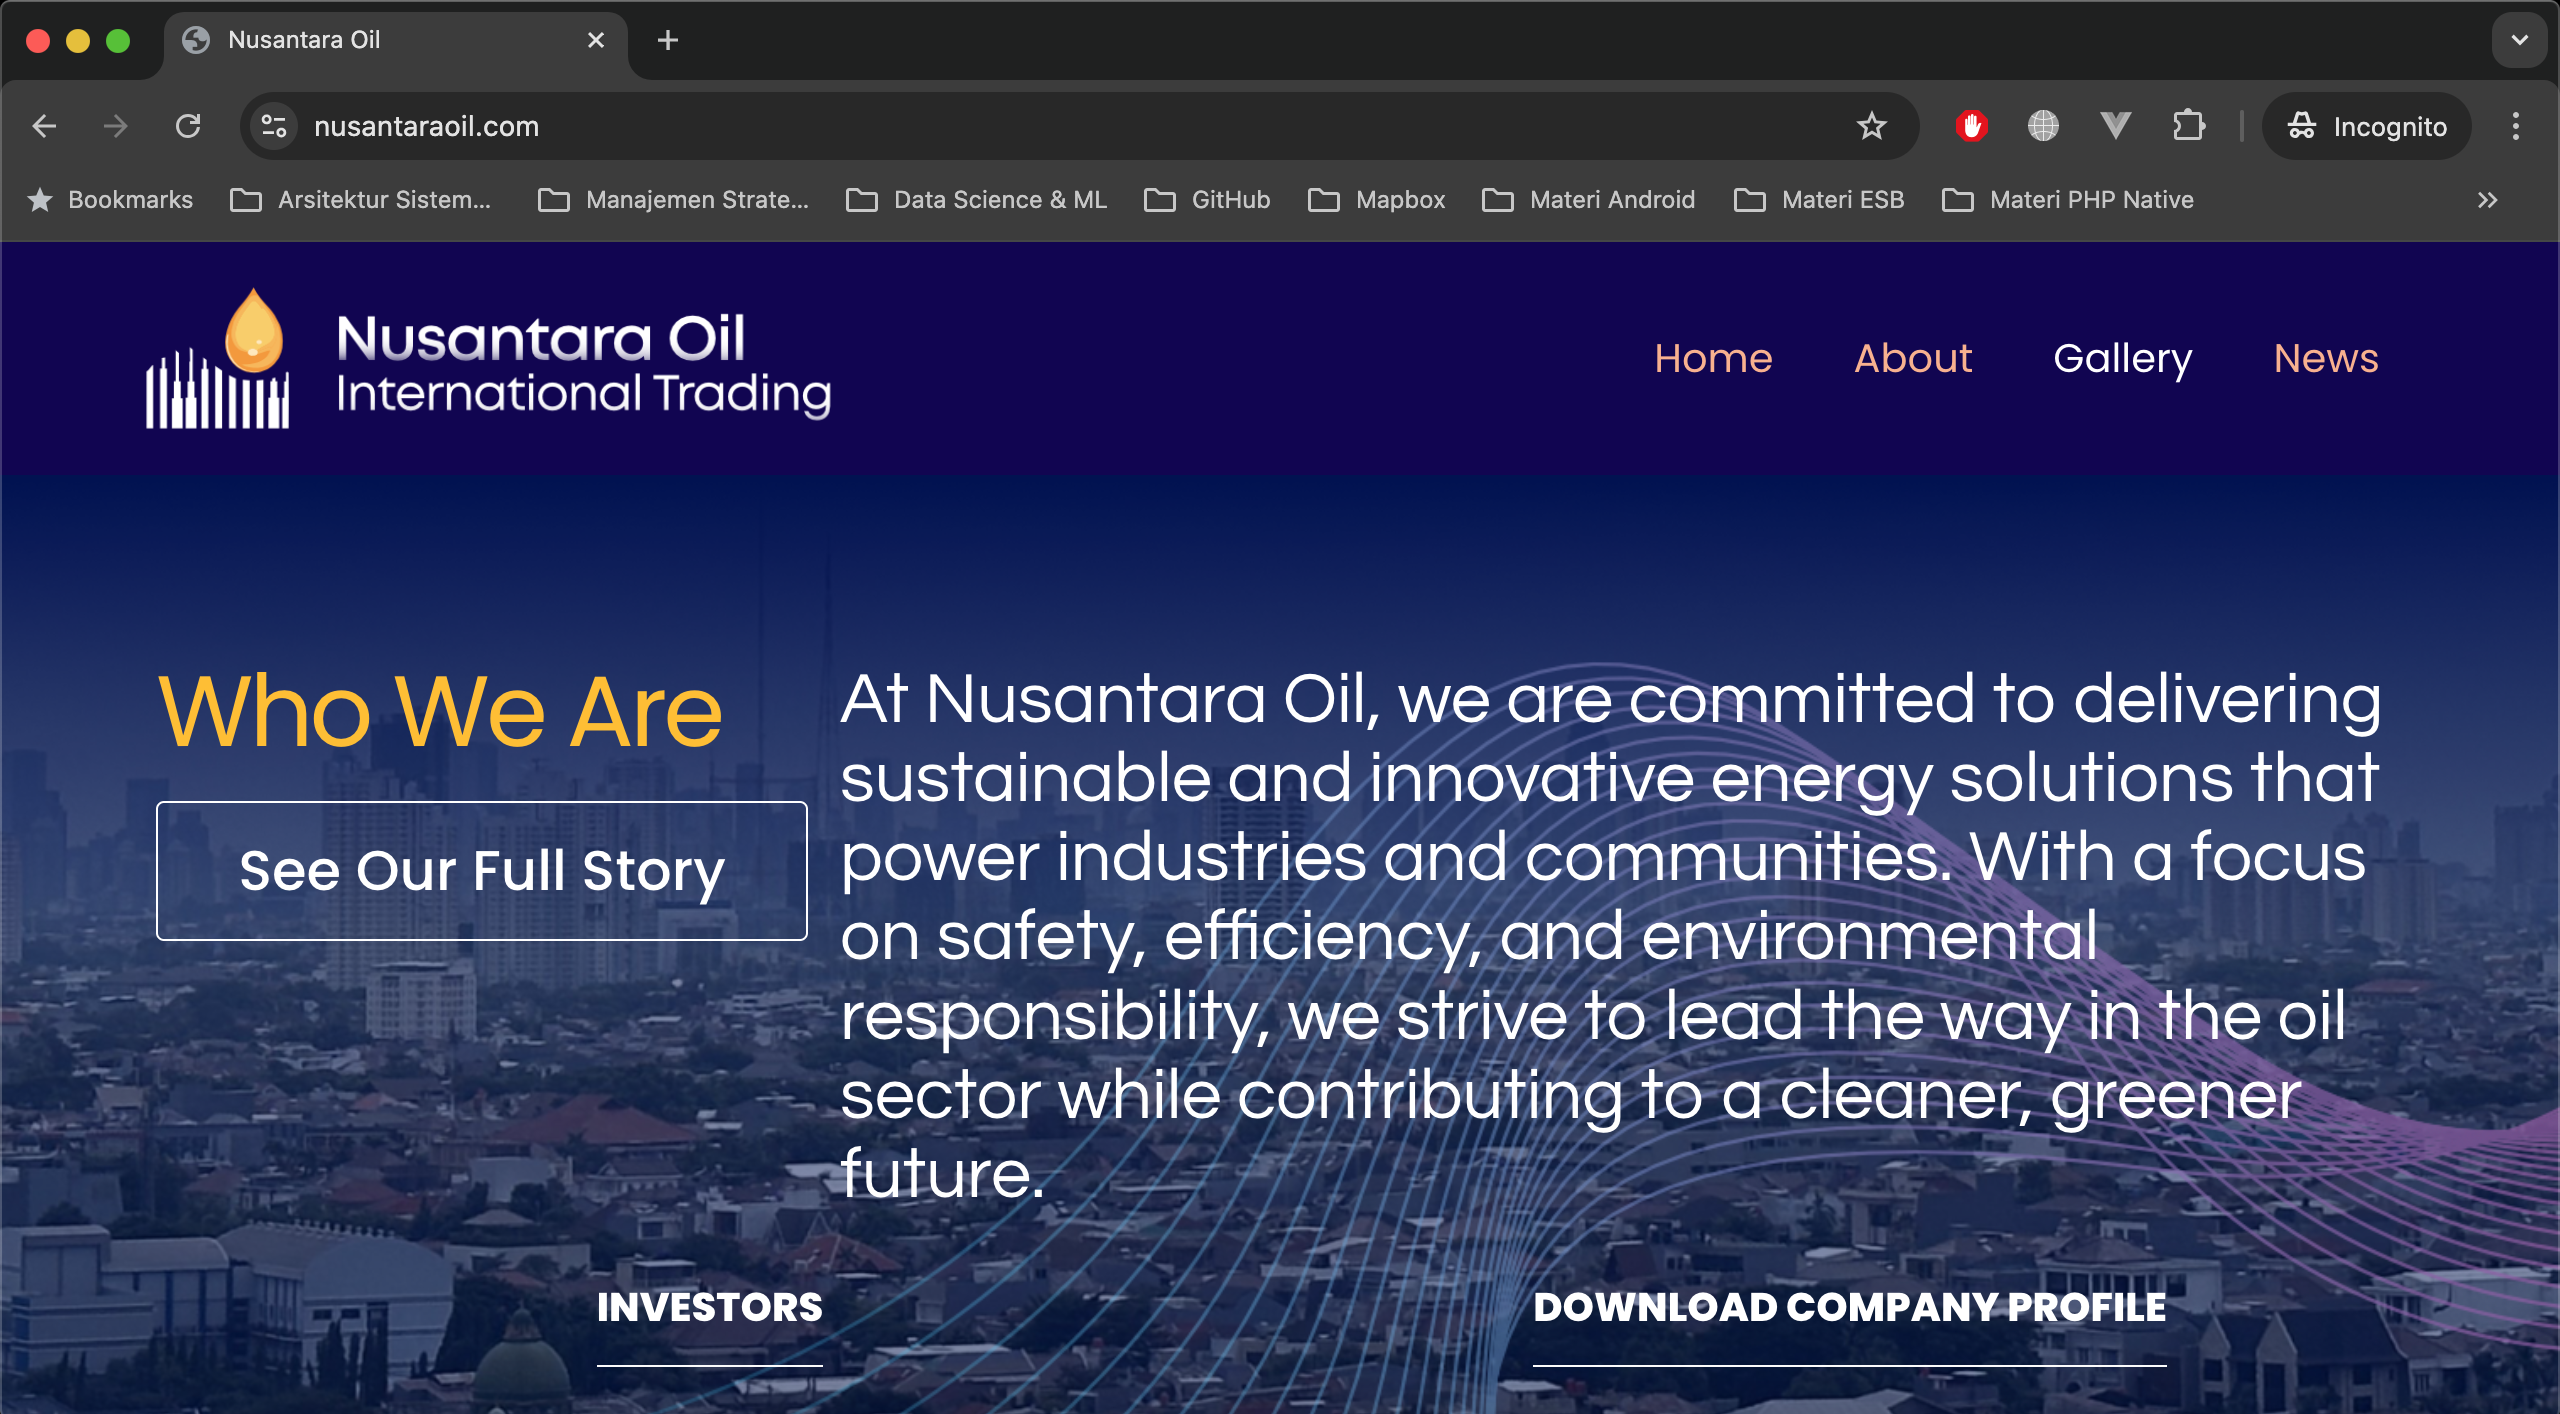This screenshot has height=1414, width=2560.
Task: Open site information icon in address bar
Action: pos(274,126)
